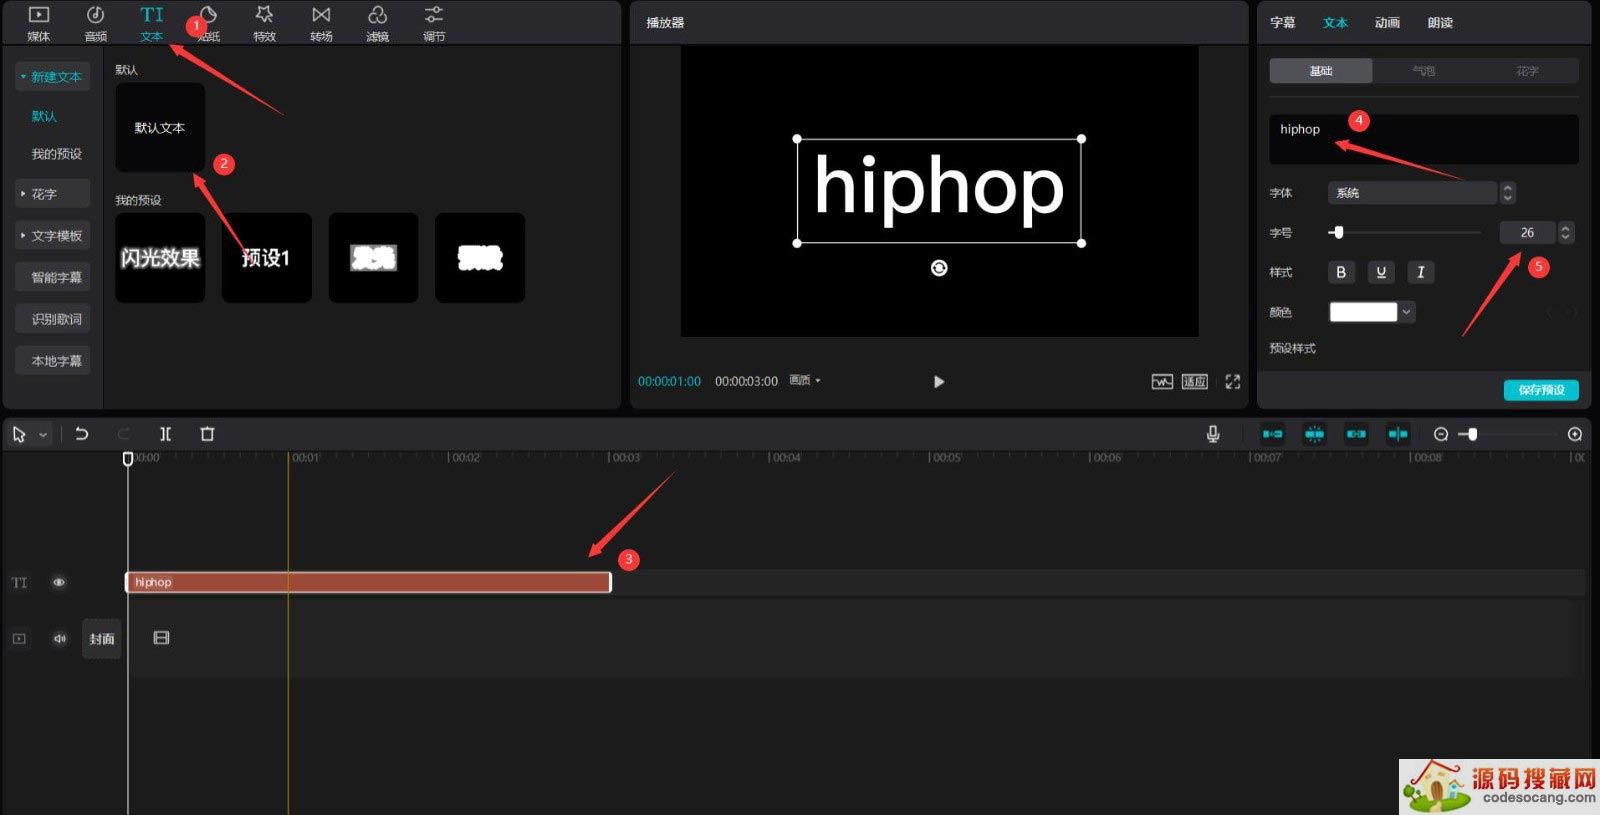
Task: Switch to the 动画 animation tab
Action: 1387,23
